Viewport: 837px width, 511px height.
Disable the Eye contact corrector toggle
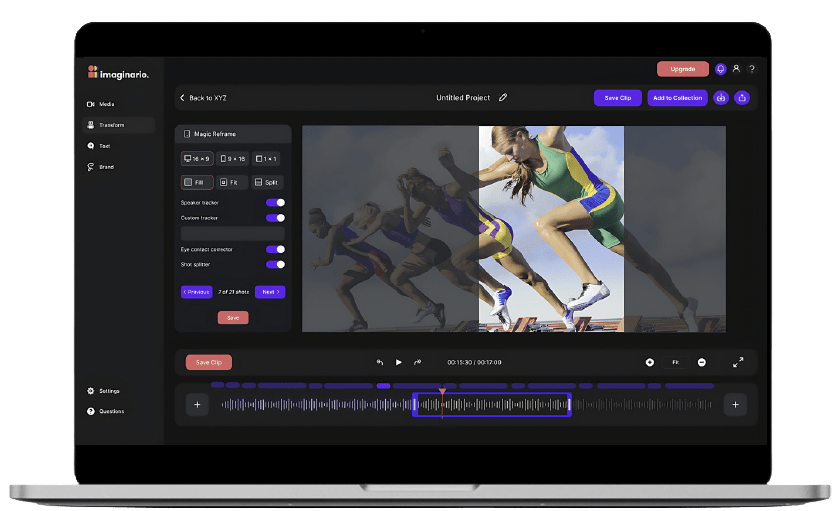coord(275,249)
